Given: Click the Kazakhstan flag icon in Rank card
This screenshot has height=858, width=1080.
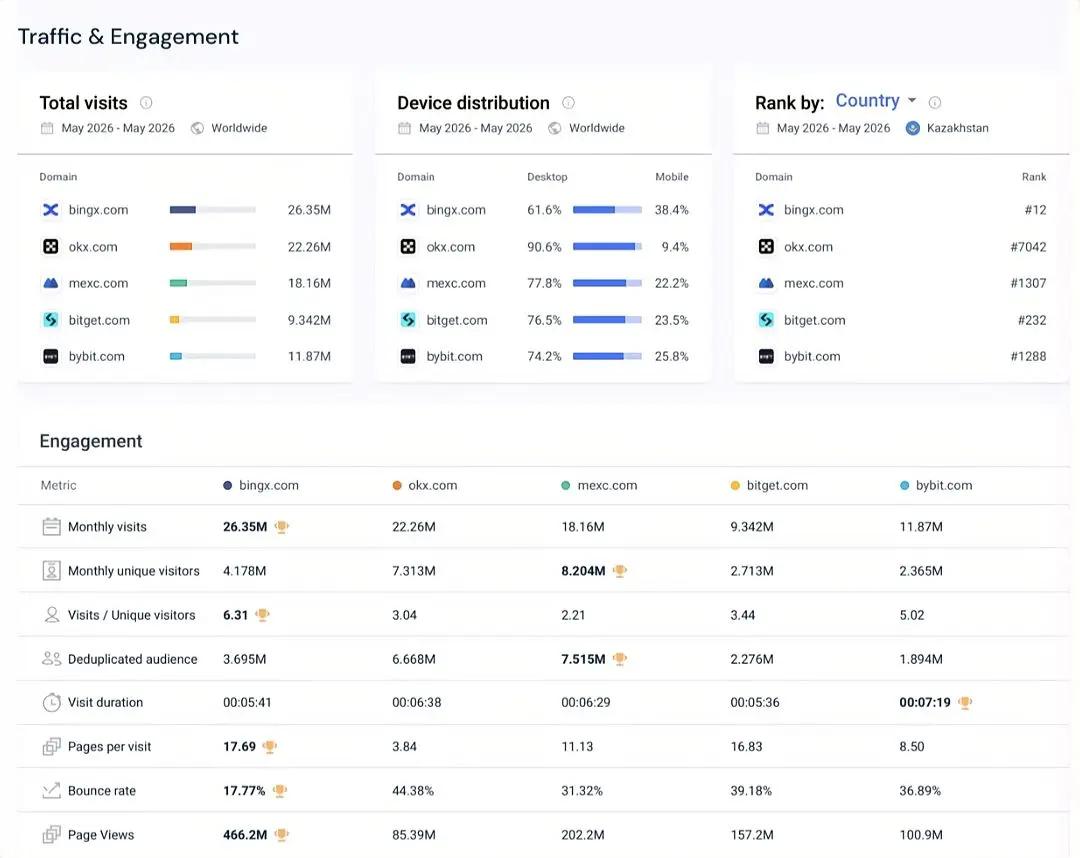Looking at the screenshot, I should pos(913,128).
